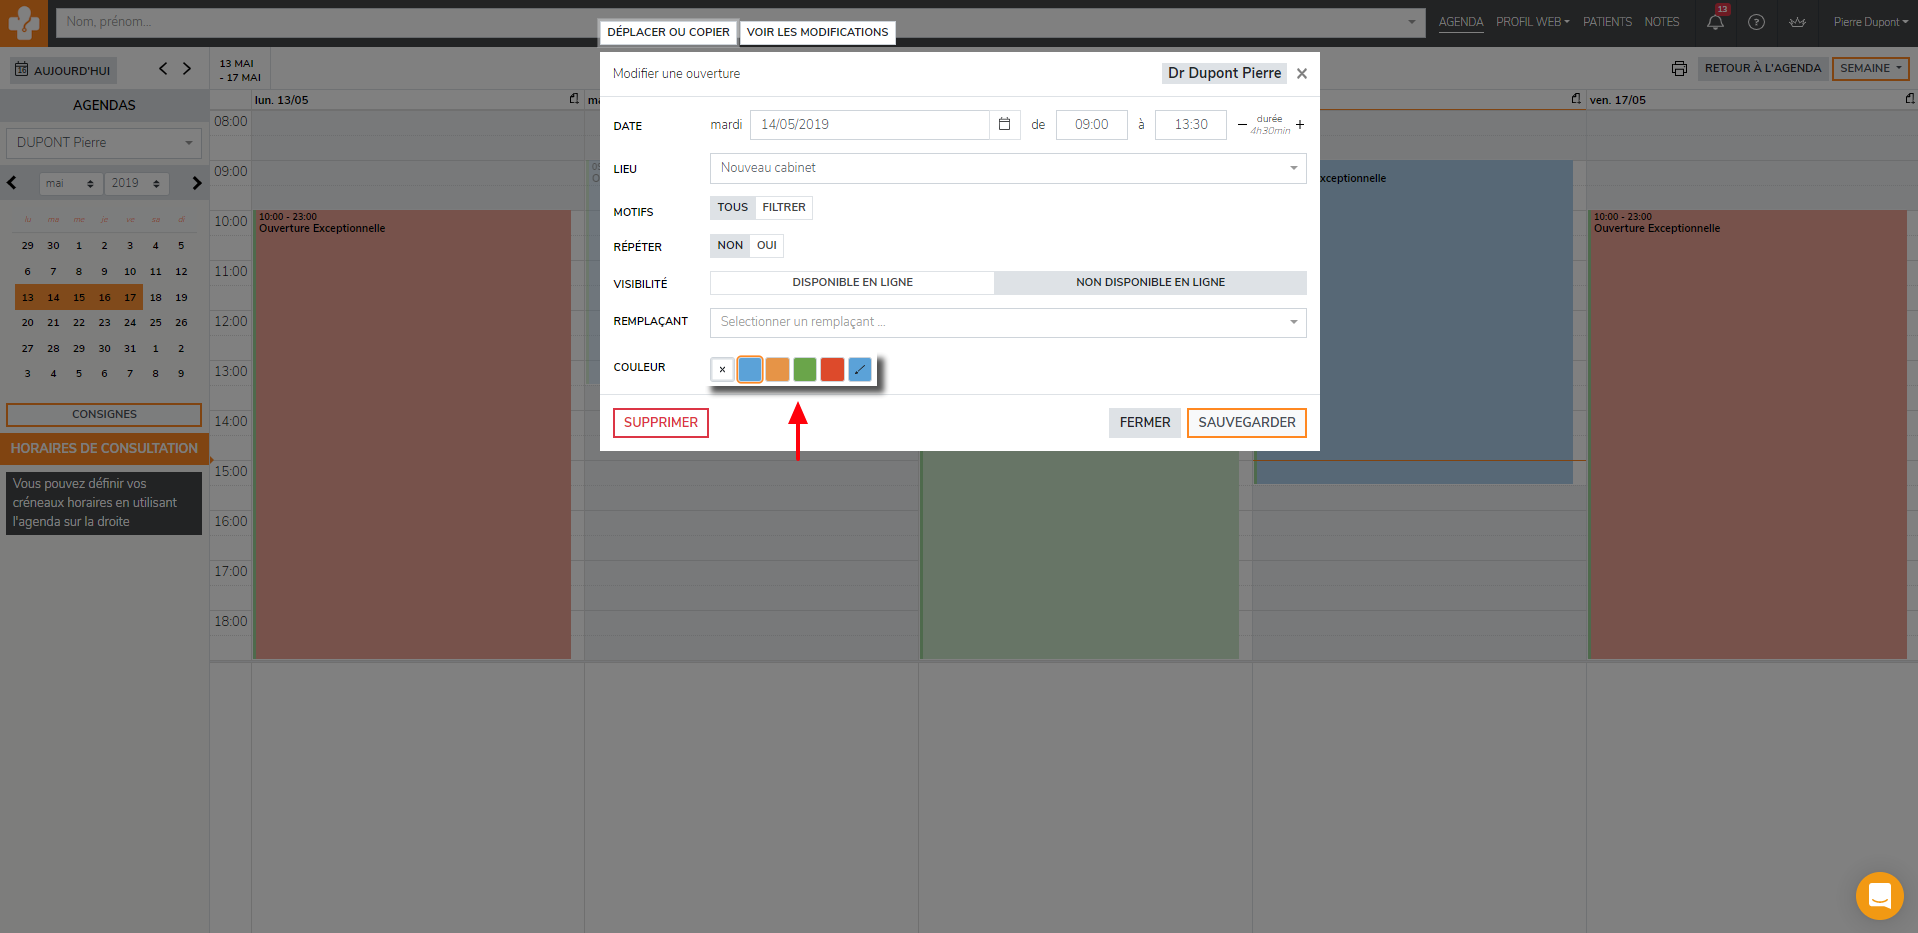Click the start time field 09:00
The image size is (1918, 933).
pos(1091,124)
